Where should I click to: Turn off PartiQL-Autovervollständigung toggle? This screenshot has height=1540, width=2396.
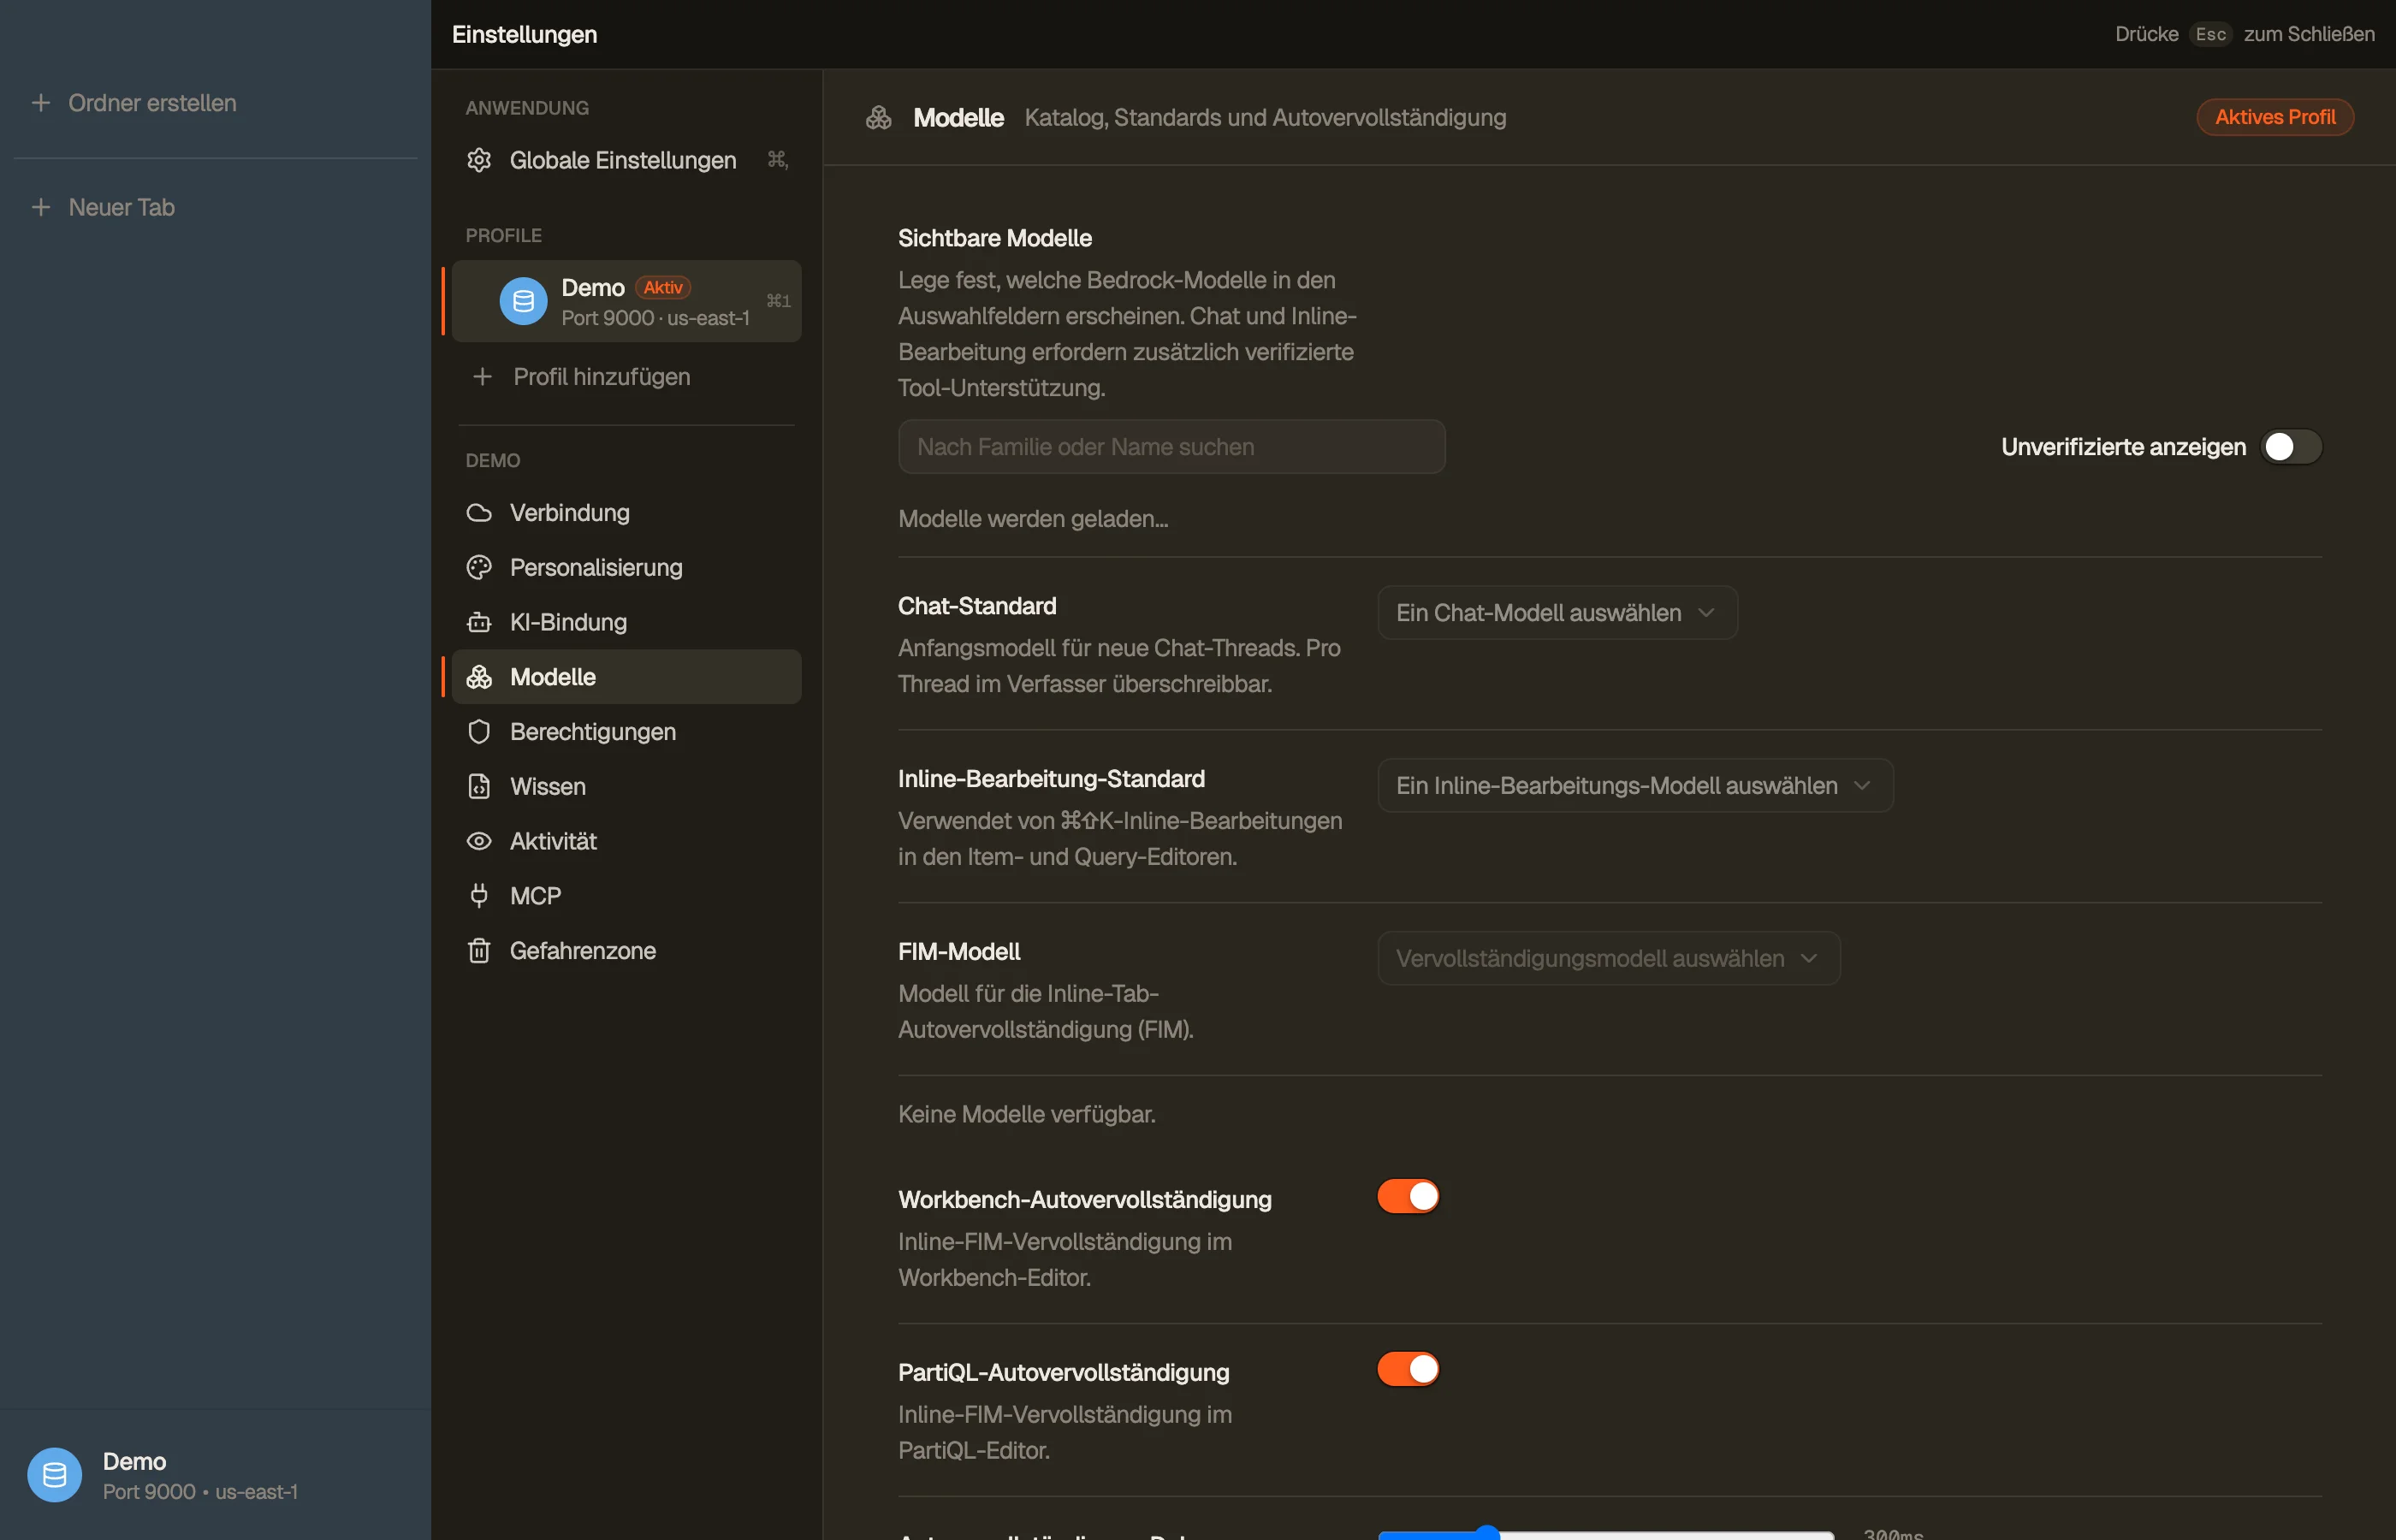(1408, 1369)
